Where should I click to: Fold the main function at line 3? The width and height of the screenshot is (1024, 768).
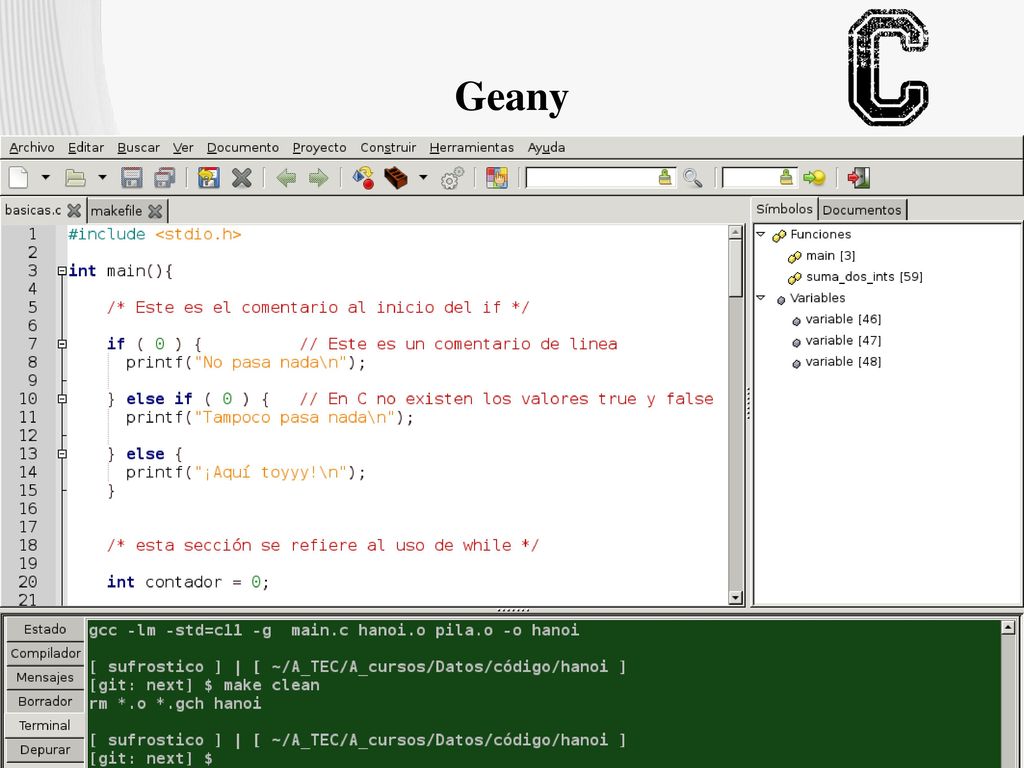click(x=61, y=270)
